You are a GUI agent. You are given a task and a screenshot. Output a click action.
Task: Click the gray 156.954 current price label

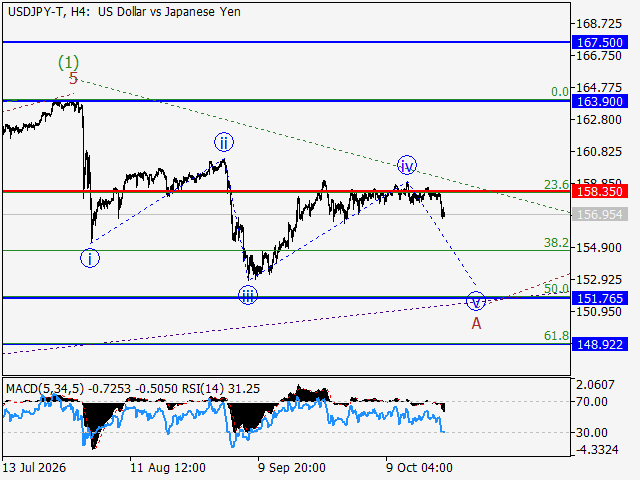tap(600, 214)
